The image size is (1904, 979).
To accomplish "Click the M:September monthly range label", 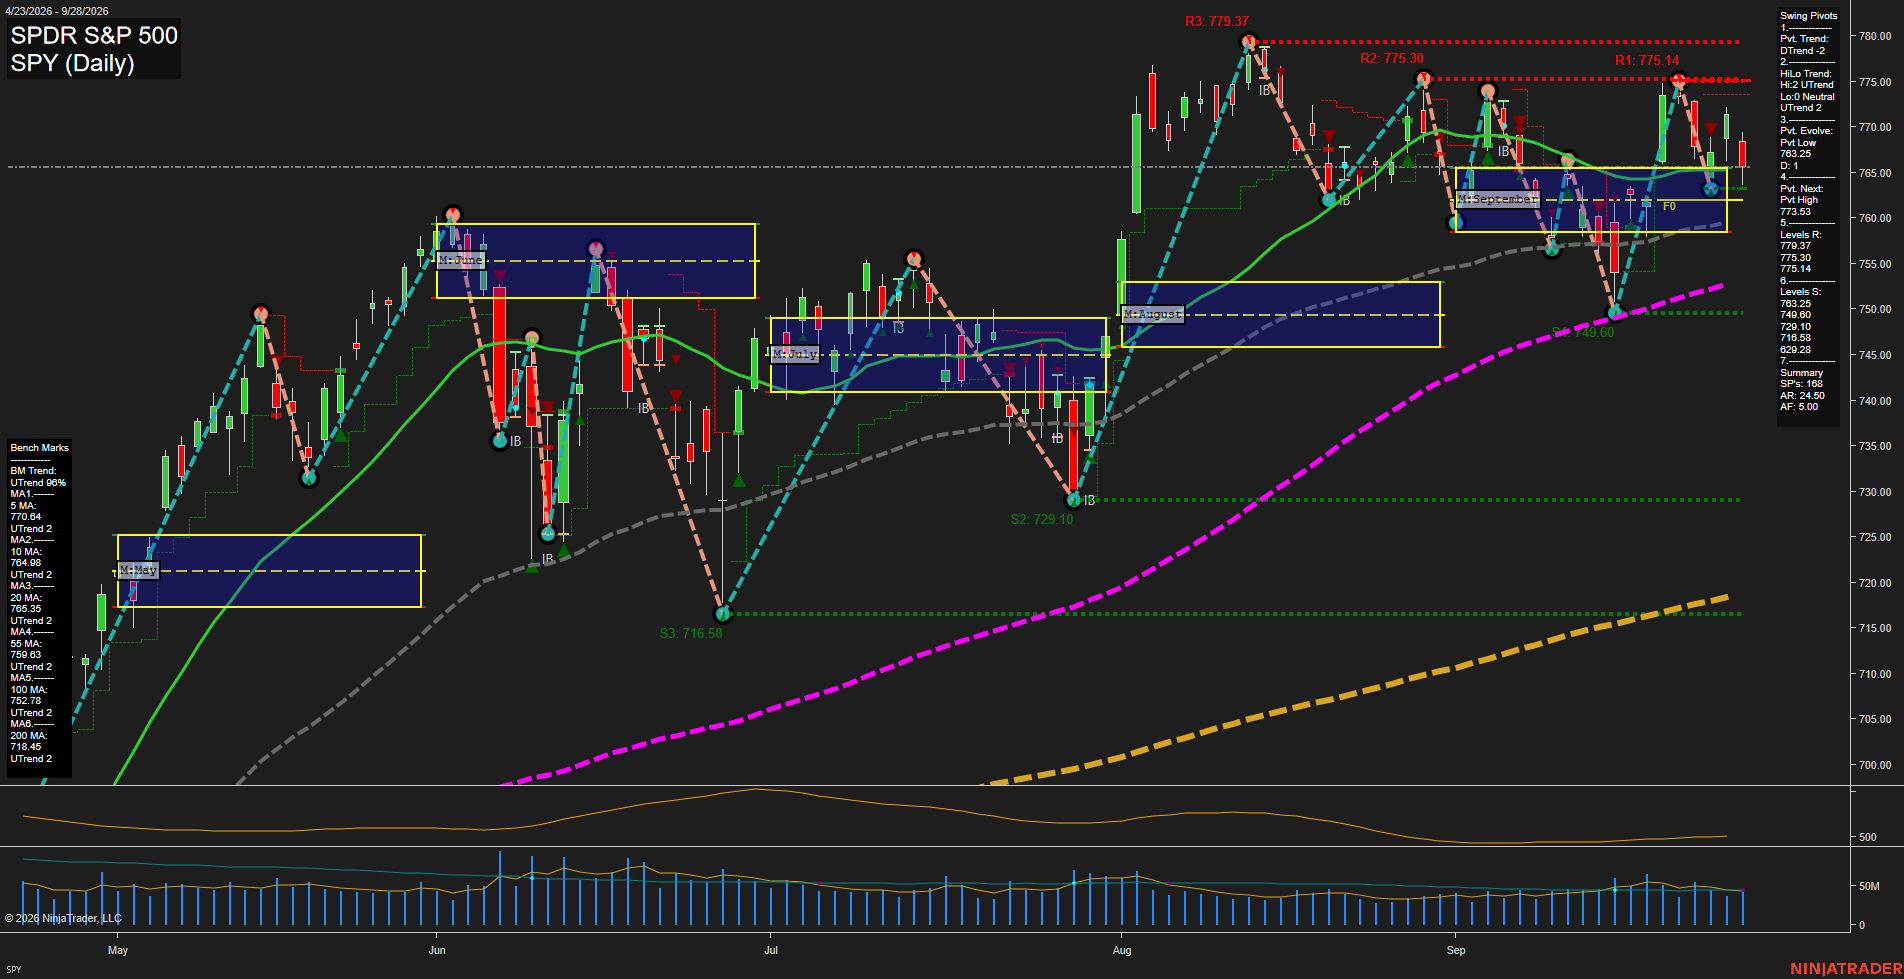I will point(1496,200).
